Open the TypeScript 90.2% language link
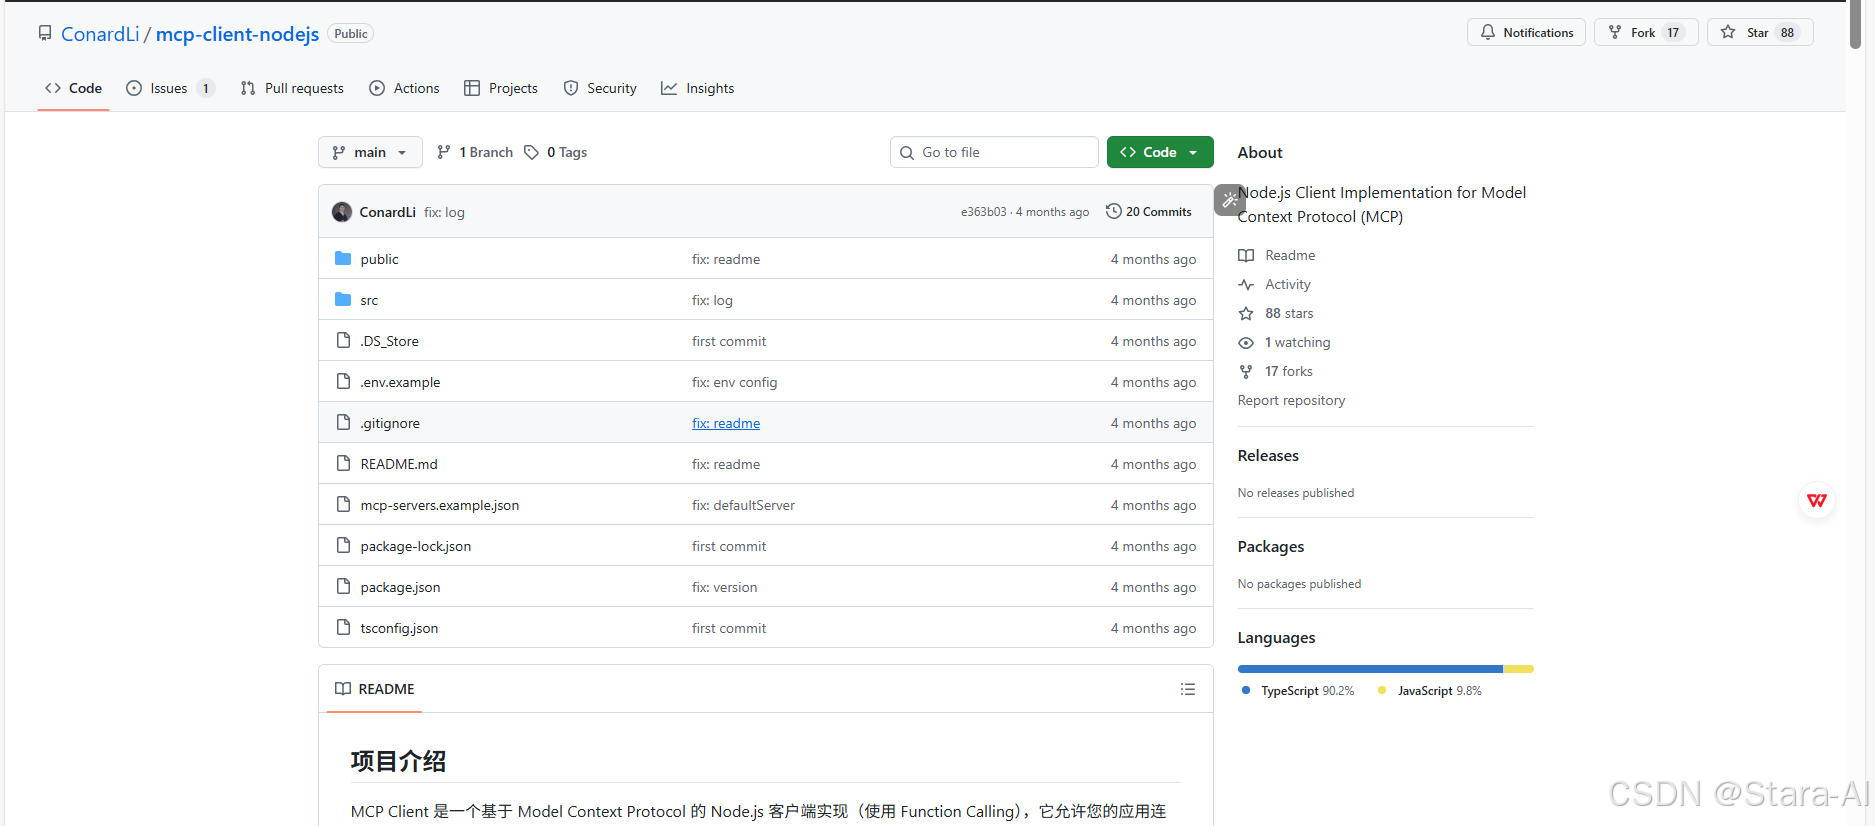The height and width of the screenshot is (826, 1875). click(x=1298, y=691)
